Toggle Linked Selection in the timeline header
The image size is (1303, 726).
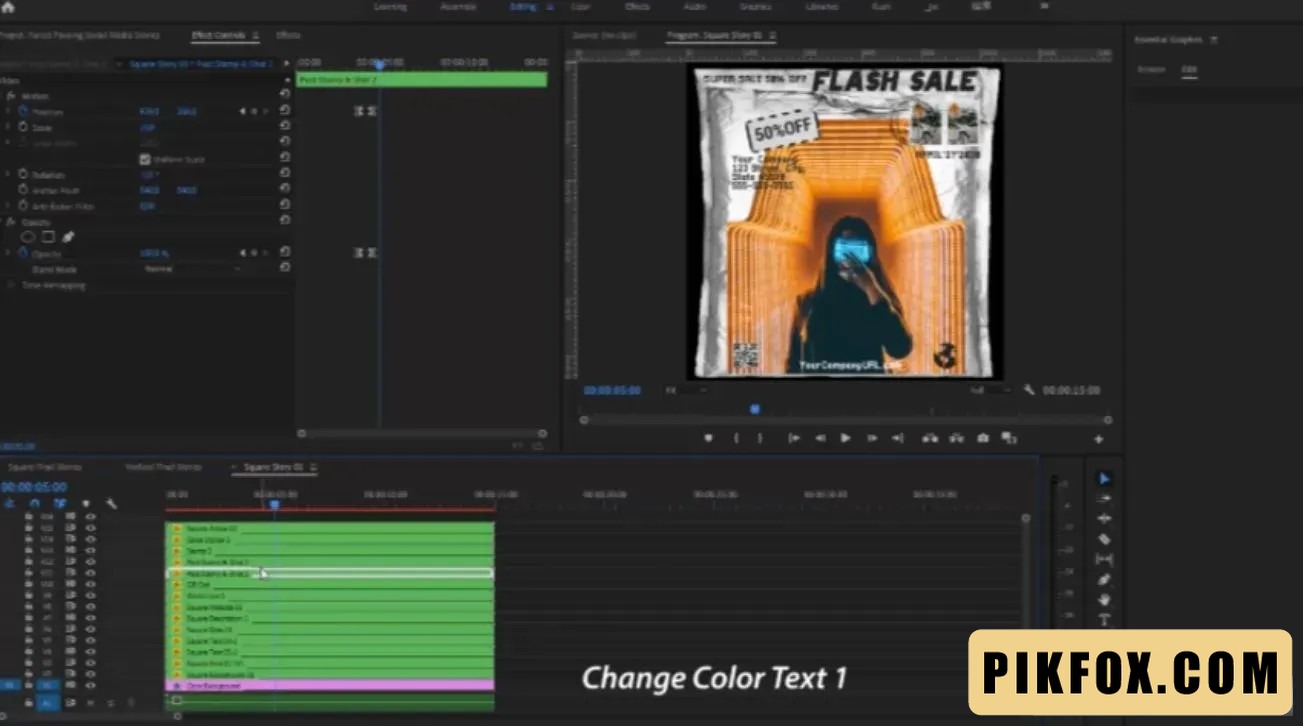click(x=60, y=504)
